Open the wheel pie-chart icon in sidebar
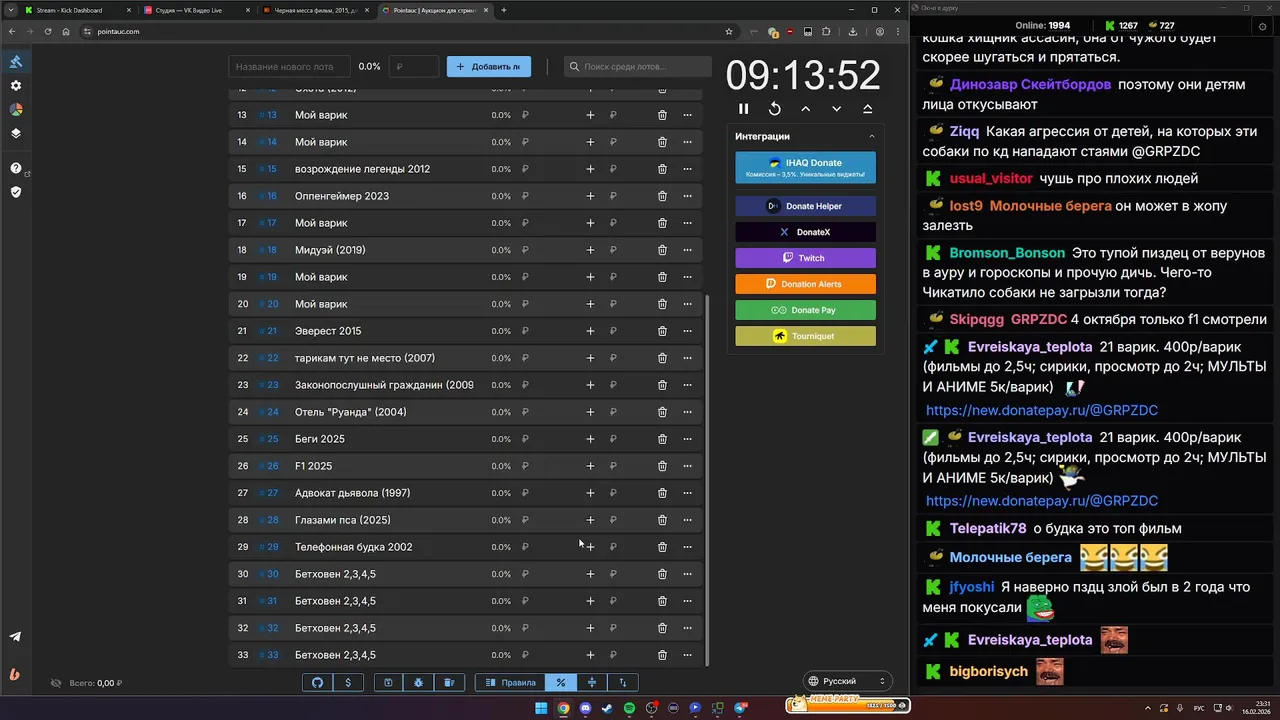Viewport: 1280px width, 720px height. click(x=16, y=110)
